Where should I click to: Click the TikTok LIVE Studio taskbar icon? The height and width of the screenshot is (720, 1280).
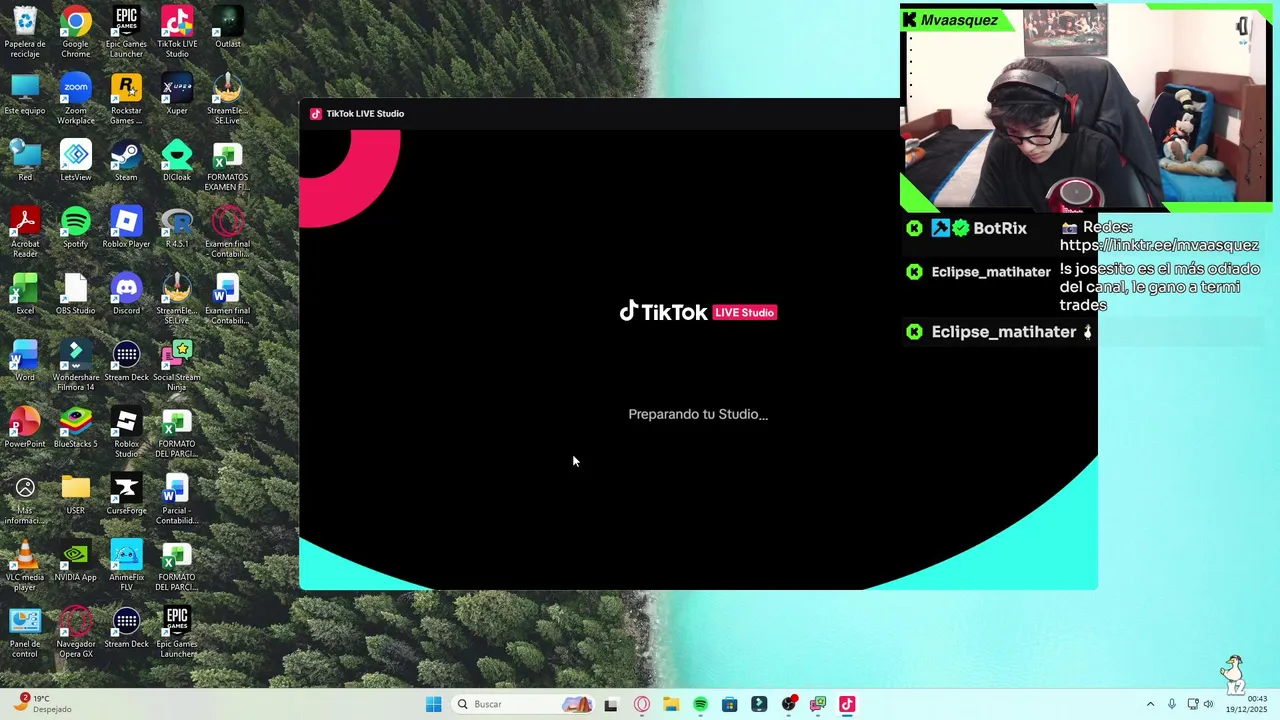[847, 704]
